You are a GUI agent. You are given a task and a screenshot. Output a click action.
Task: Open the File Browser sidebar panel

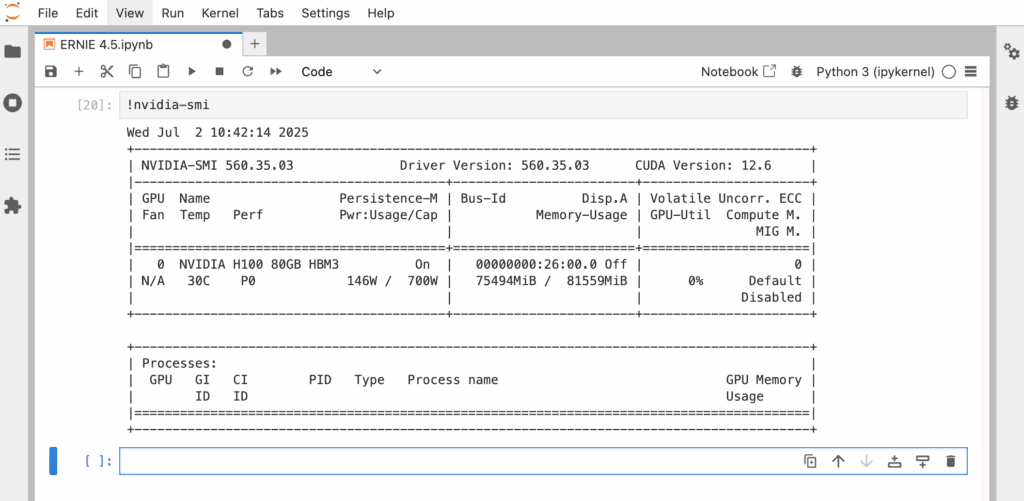point(12,52)
